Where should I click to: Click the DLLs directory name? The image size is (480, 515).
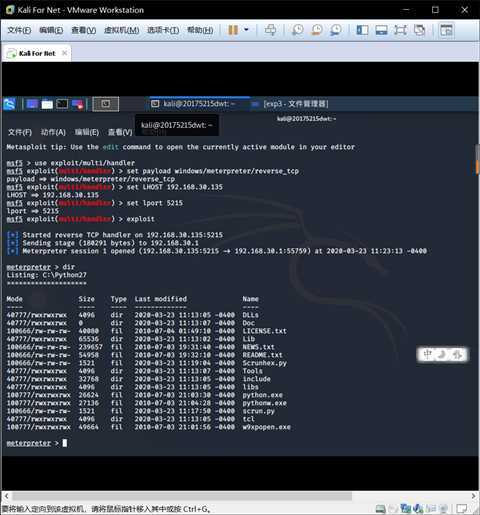click(x=251, y=315)
